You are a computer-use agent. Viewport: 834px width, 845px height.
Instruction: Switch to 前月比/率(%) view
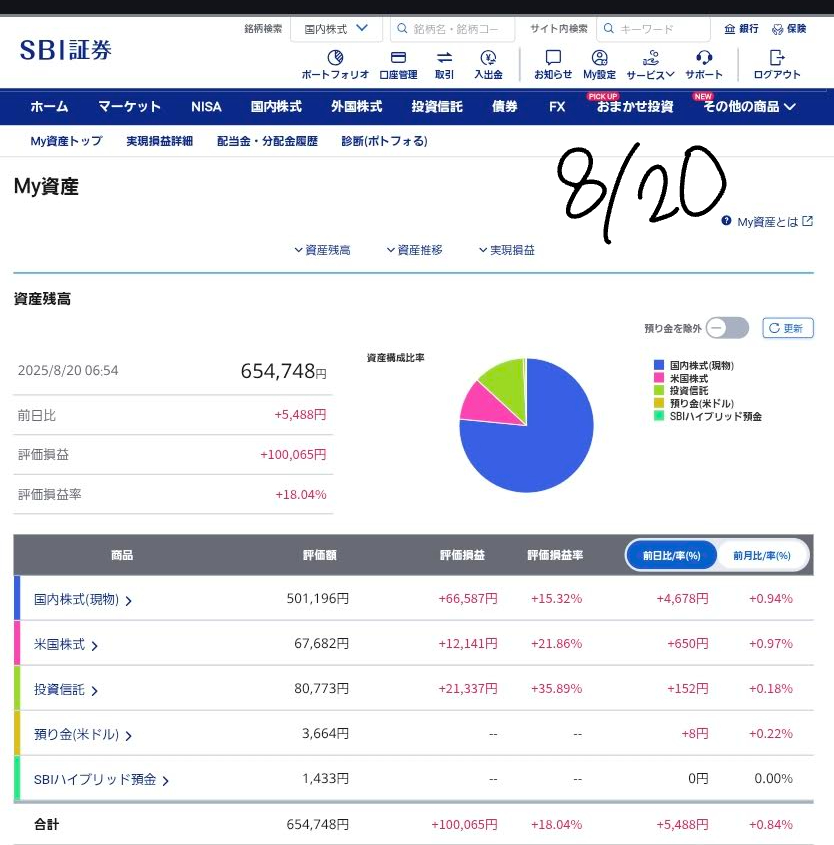point(761,555)
